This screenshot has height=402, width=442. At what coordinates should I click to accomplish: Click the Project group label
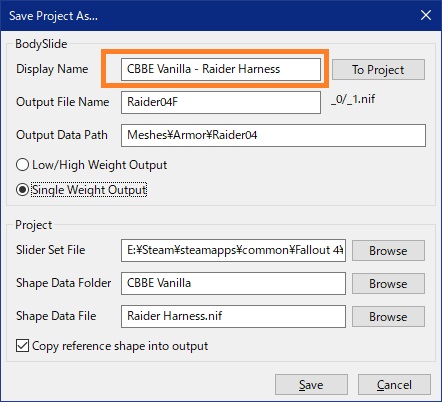pos(34,225)
